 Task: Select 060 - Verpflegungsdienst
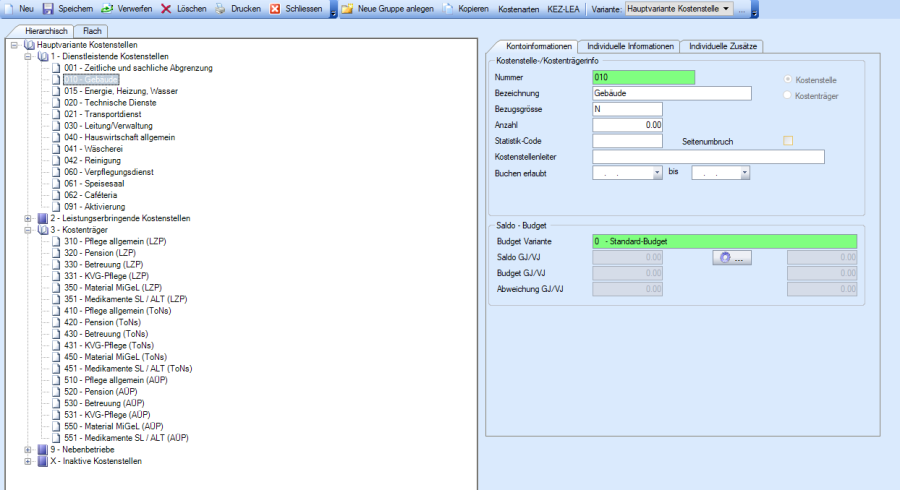[x=109, y=172]
